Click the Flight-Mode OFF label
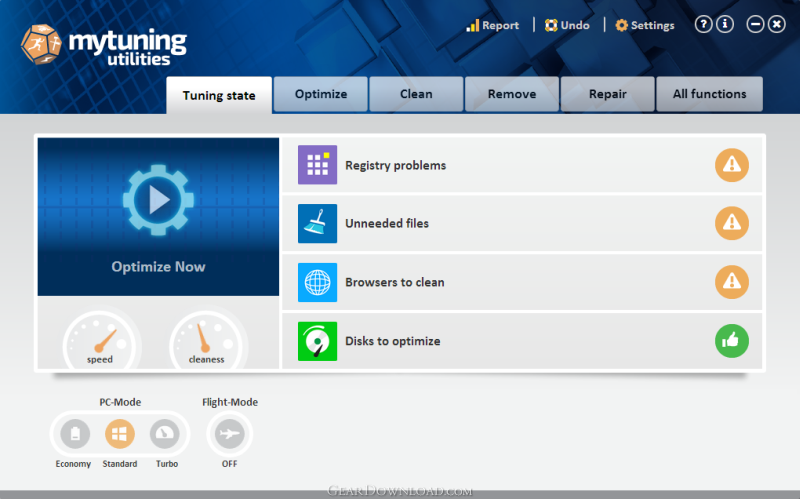 coord(230,464)
